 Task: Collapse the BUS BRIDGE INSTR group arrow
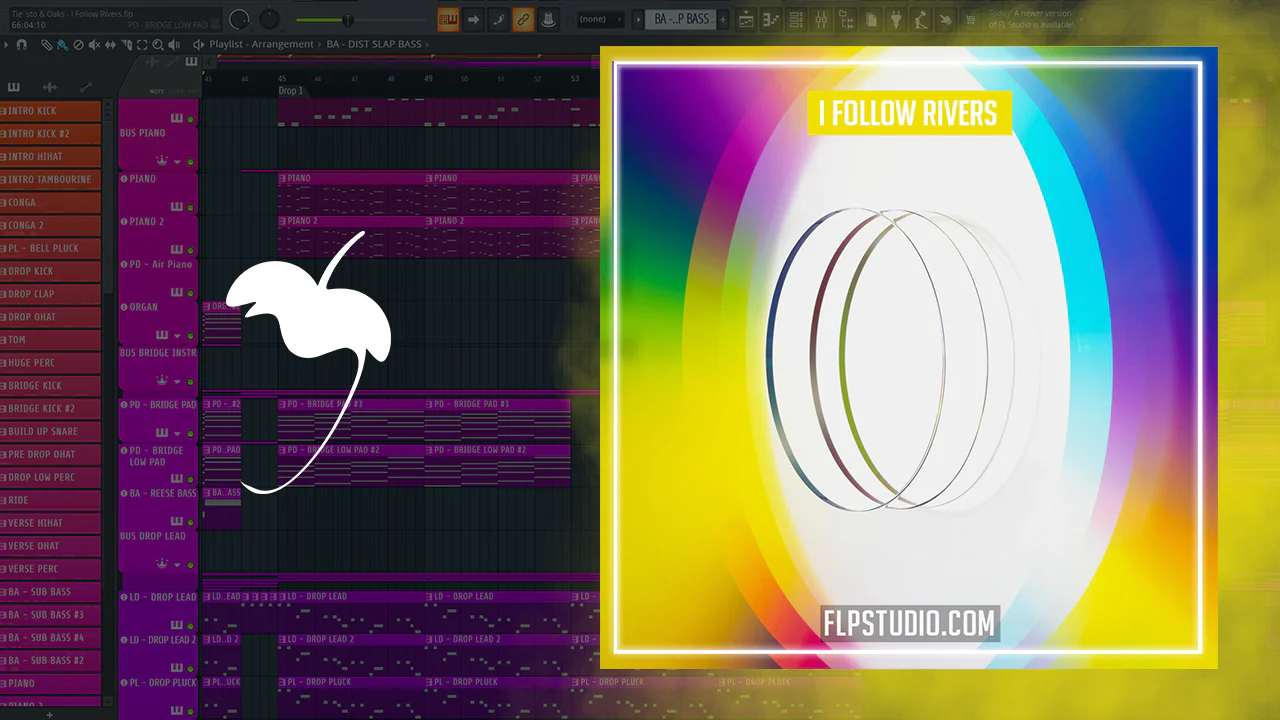(178, 382)
